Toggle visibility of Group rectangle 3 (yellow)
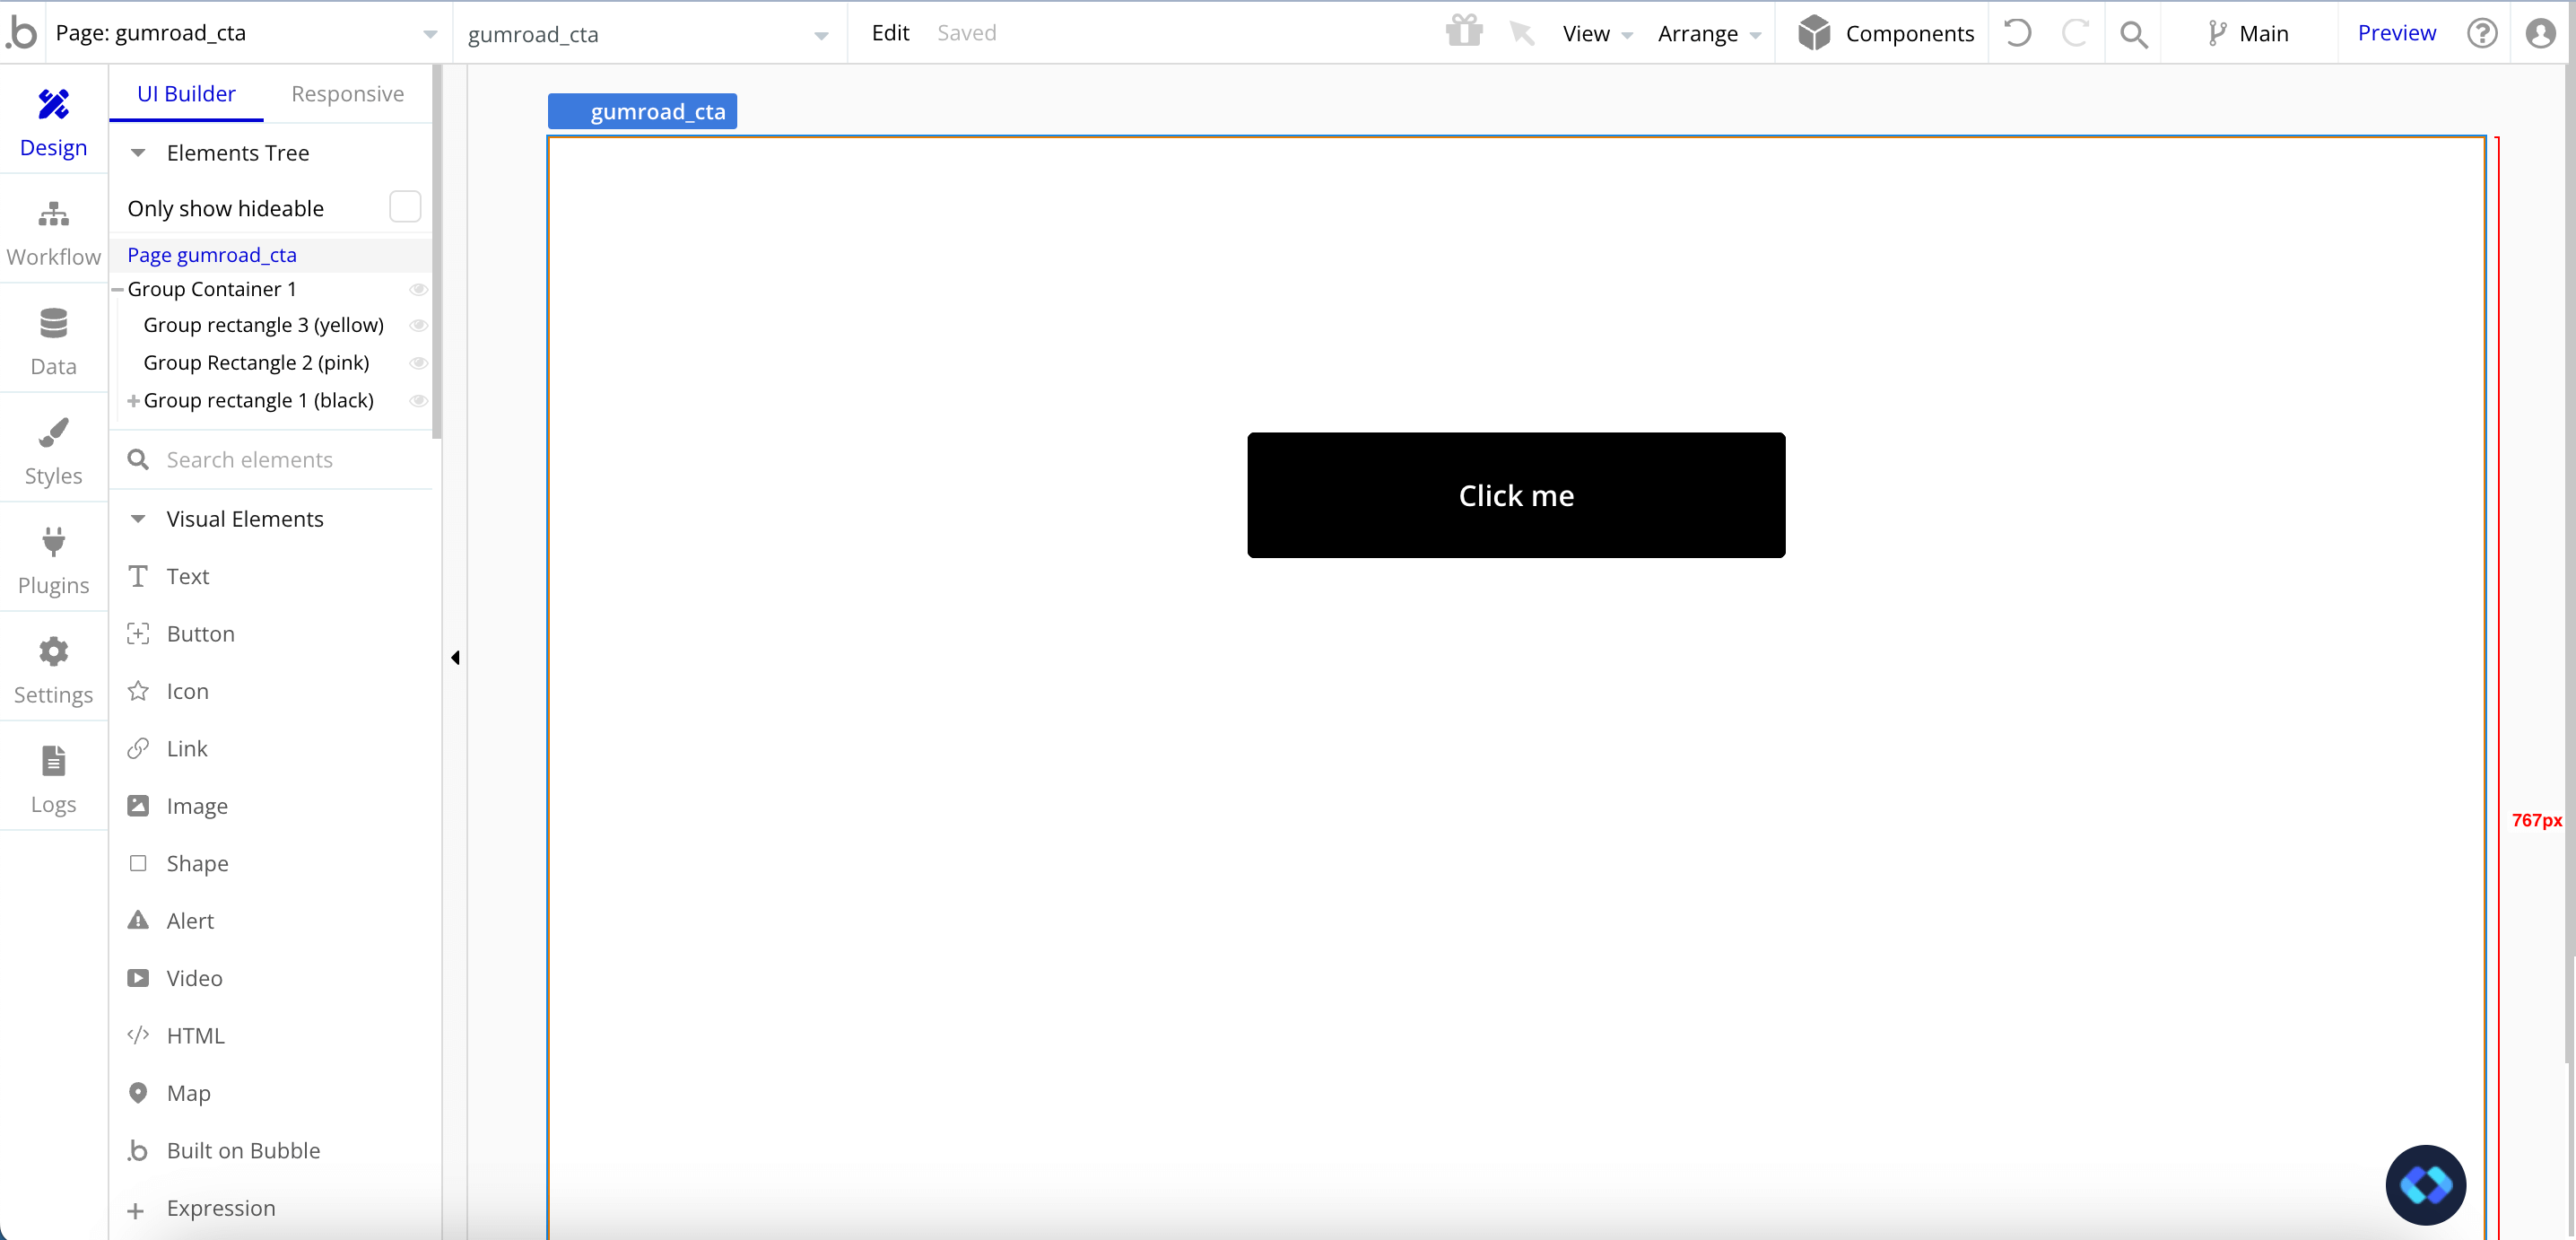 pos(419,325)
